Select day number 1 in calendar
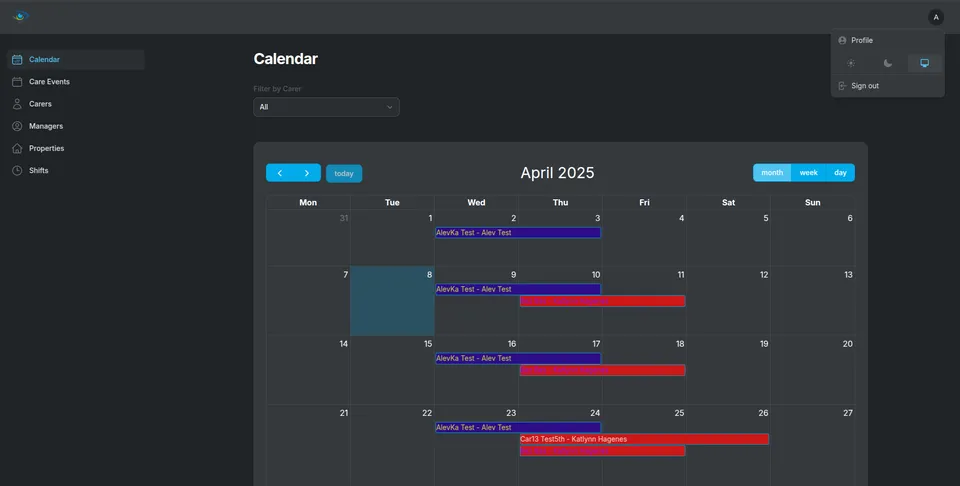The width and height of the screenshot is (960, 486). pos(430,218)
